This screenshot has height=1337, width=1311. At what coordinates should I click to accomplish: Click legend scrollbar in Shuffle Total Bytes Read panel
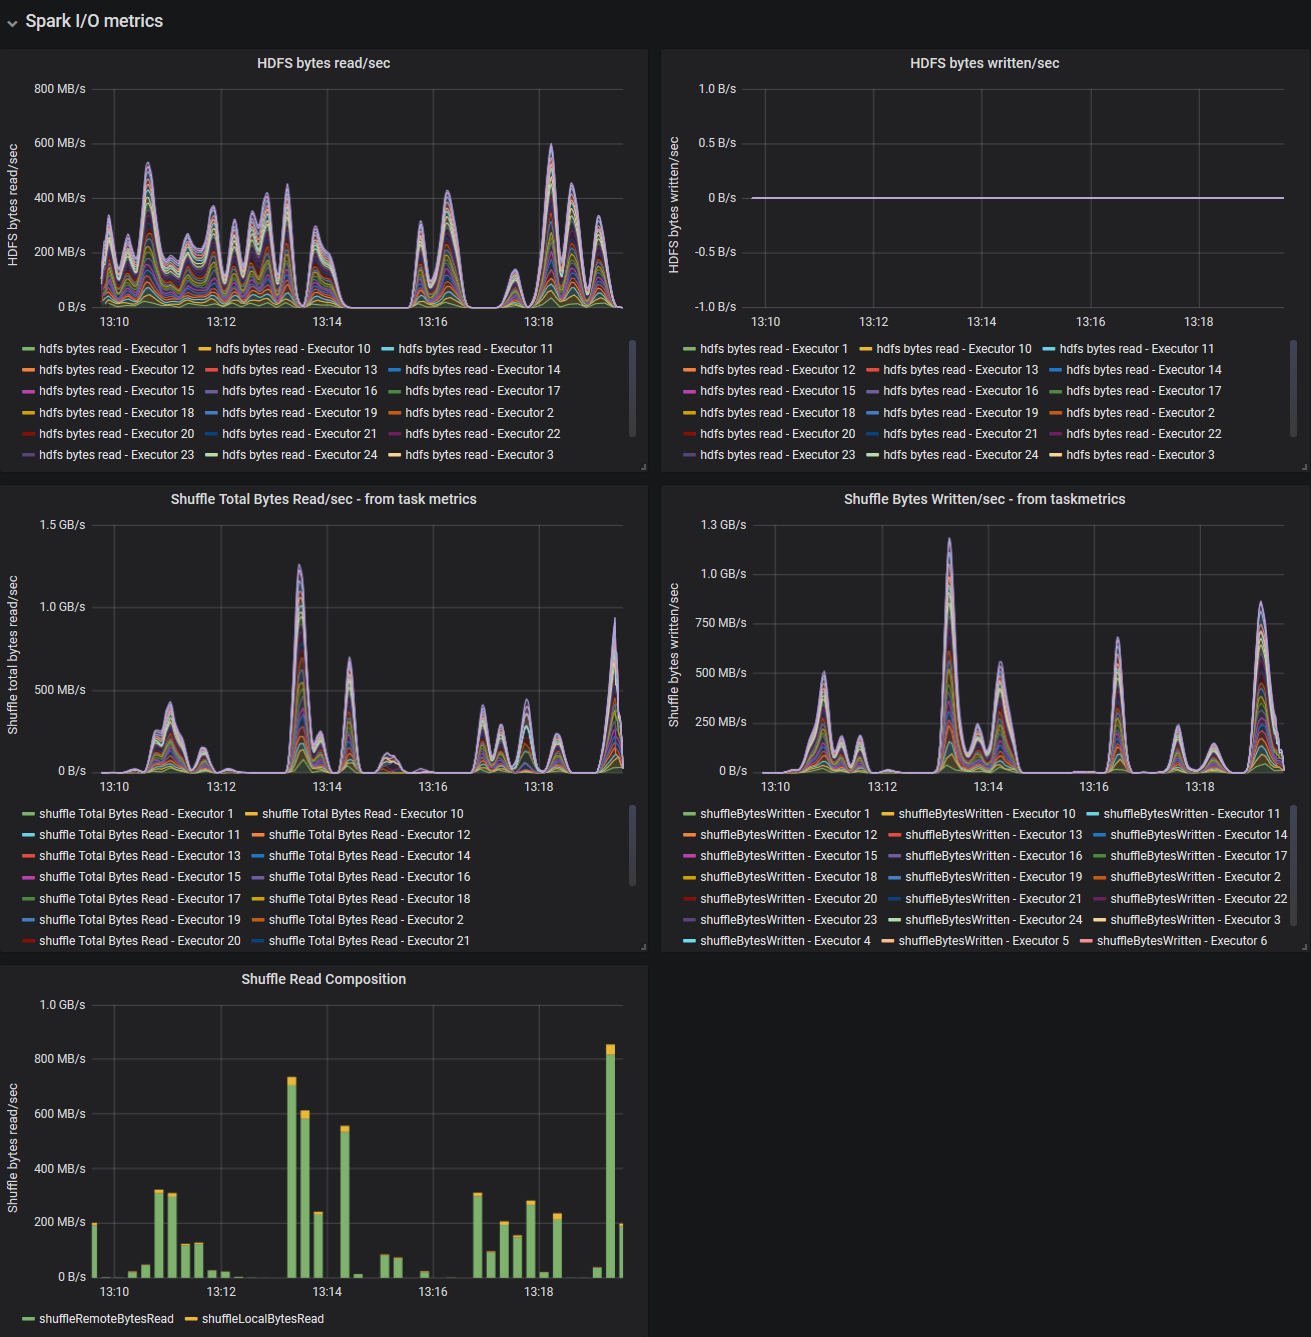632,846
